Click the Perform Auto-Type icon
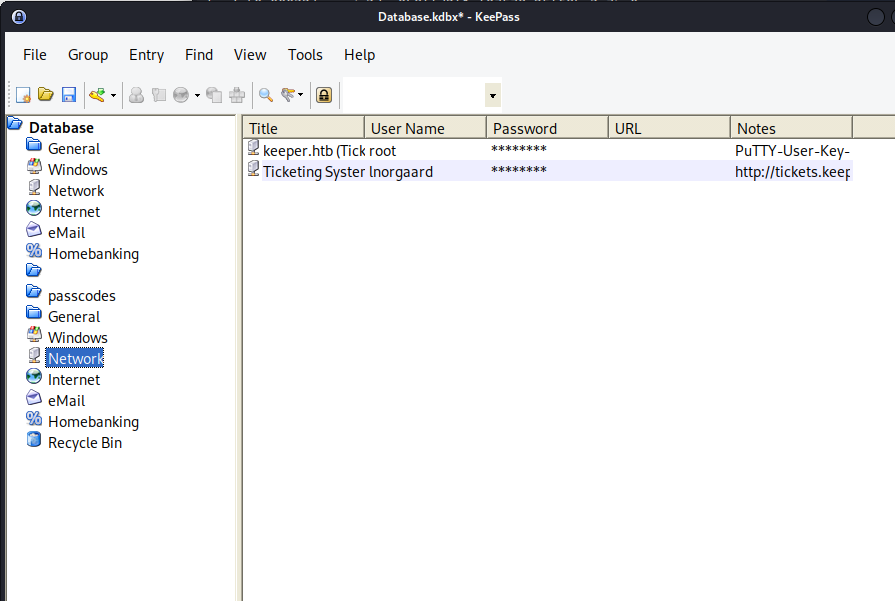The height and width of the screenshot is (601, 895). click(x=237, y=95)
